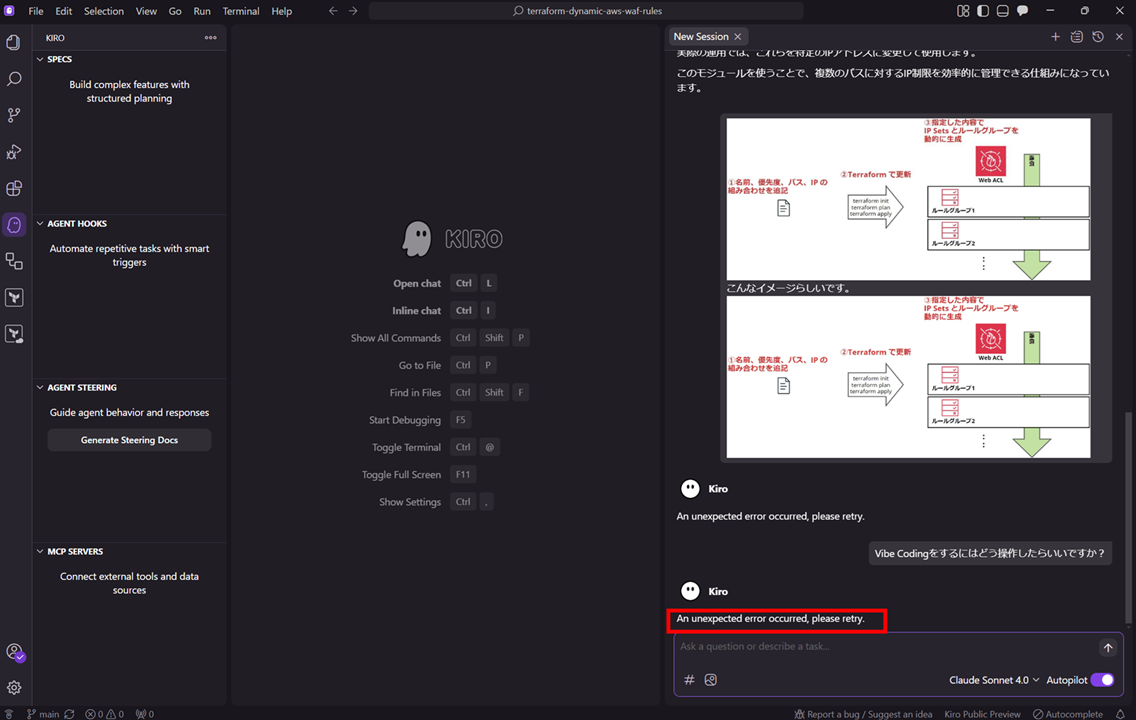Open the Customize Layout icon in title bar
Image resolution: width=1136 pixels, height=720 pixels.
point(963,11)
